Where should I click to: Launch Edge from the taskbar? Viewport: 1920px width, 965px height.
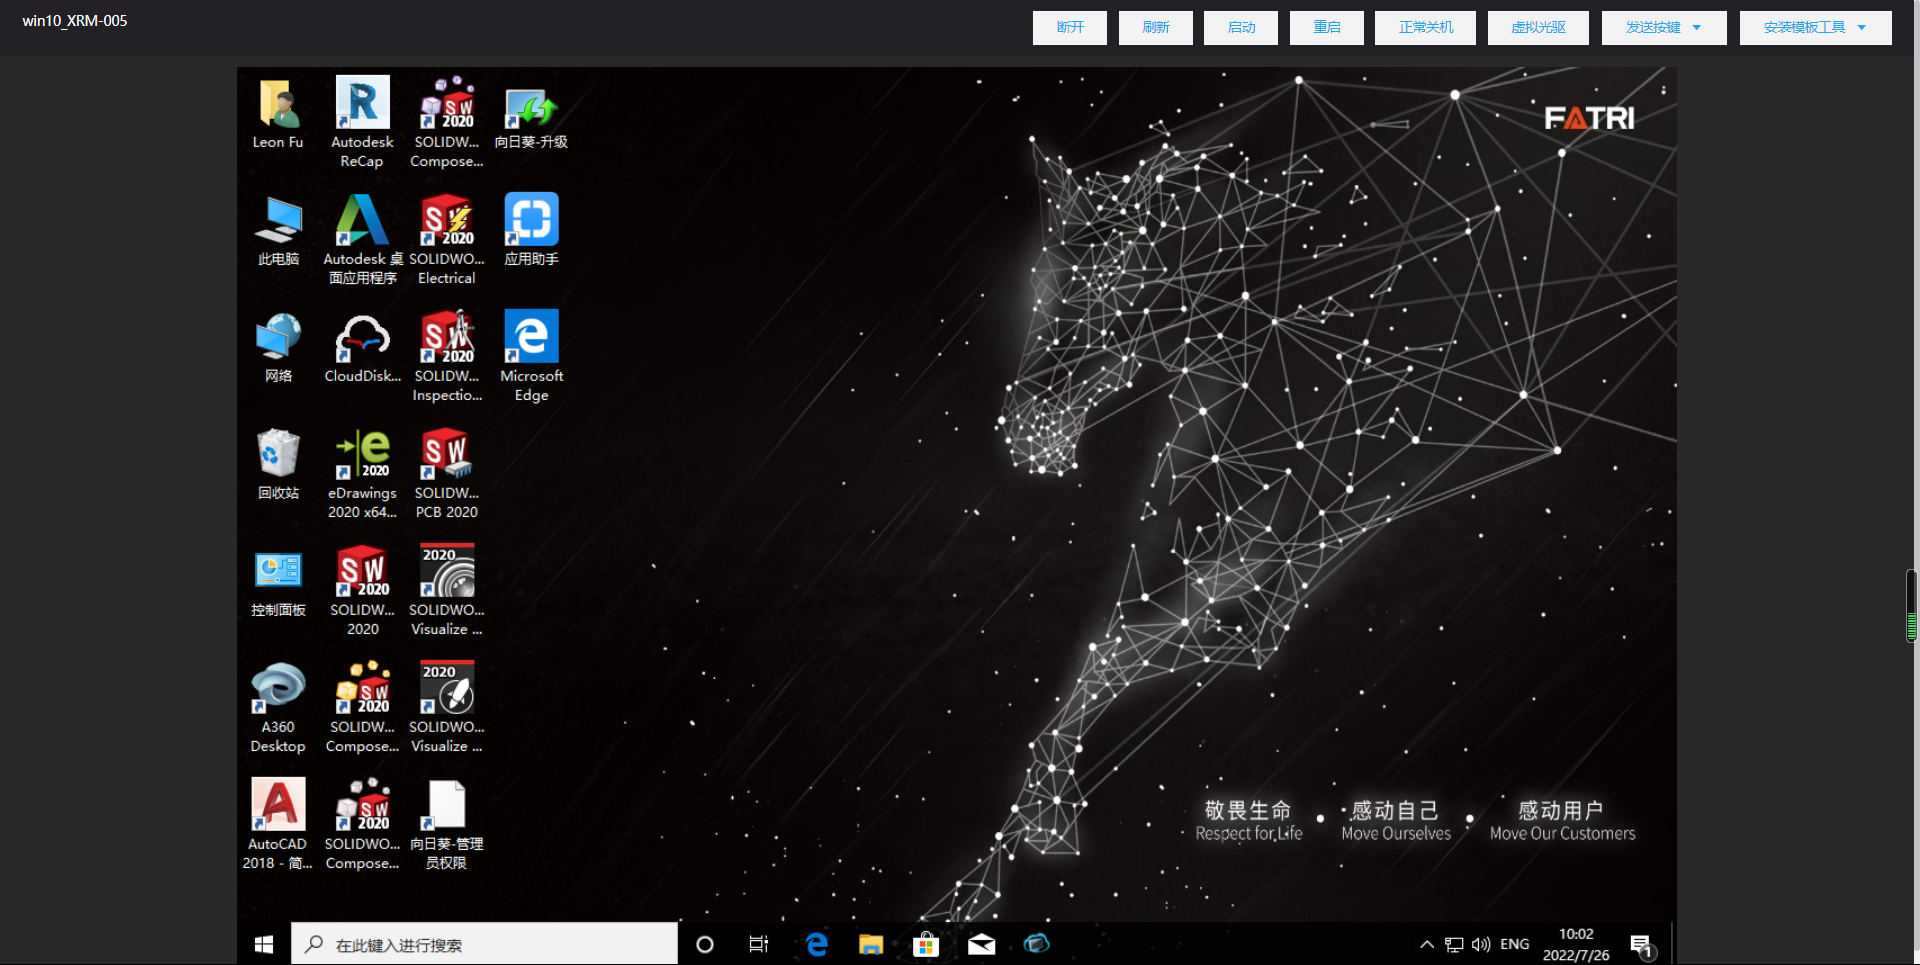point(816,944)
